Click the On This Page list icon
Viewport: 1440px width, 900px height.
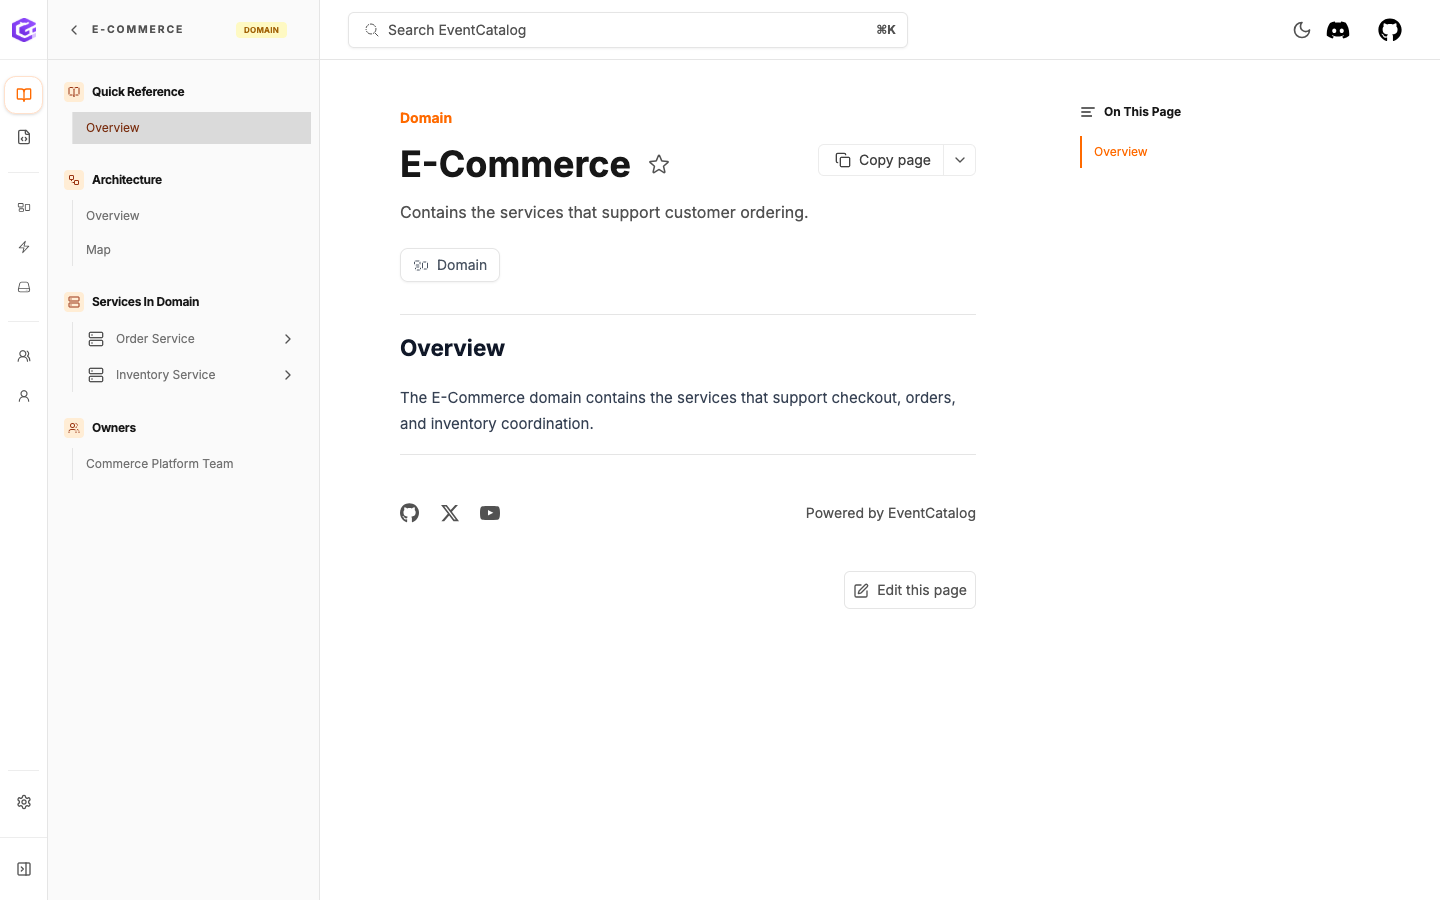click(x=1088, y=112)
